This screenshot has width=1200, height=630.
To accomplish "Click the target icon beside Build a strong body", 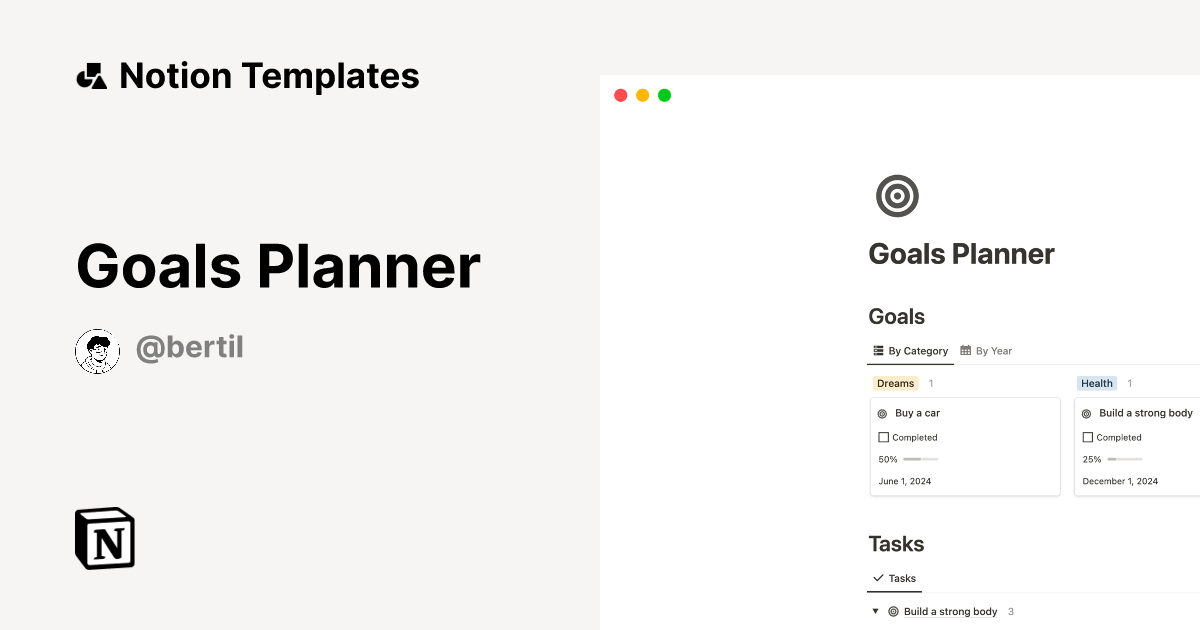I will click(1087, 413).
